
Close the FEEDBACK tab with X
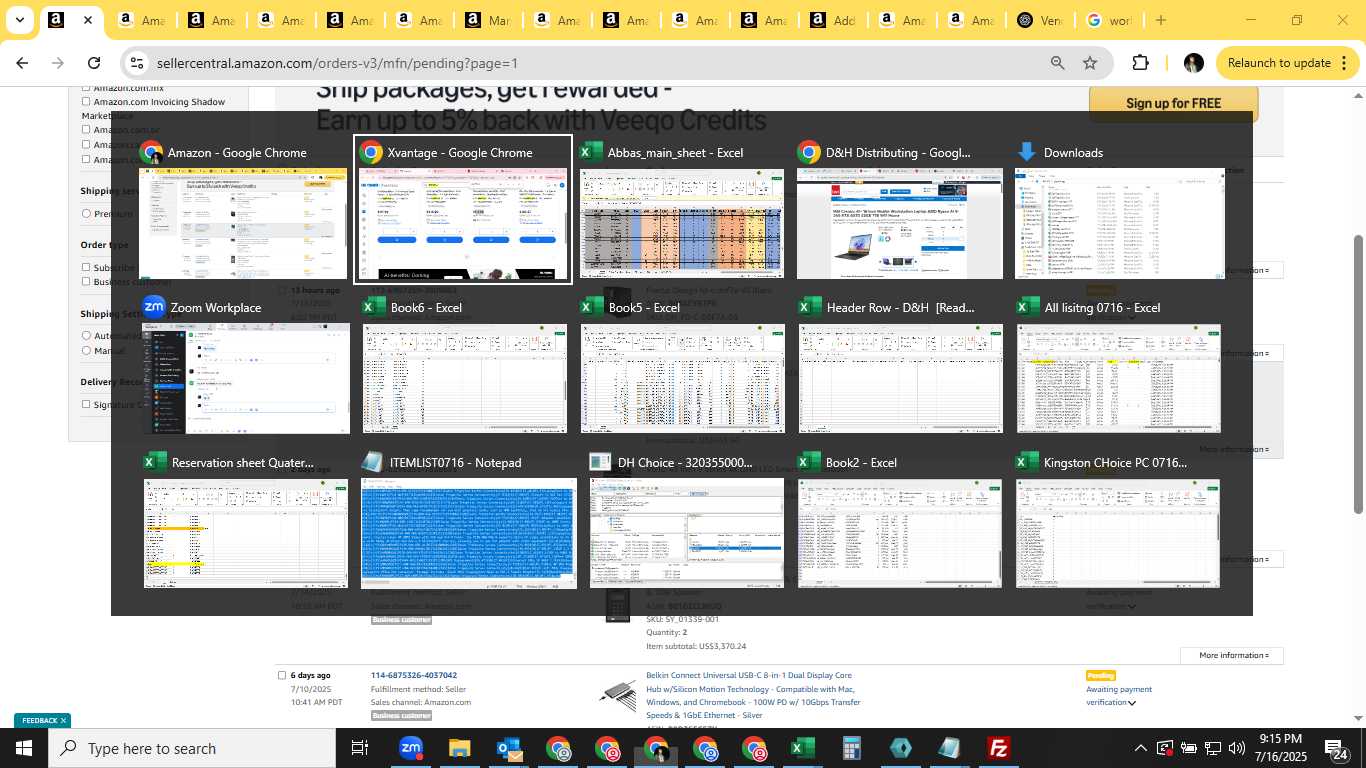tap(63, 720)
